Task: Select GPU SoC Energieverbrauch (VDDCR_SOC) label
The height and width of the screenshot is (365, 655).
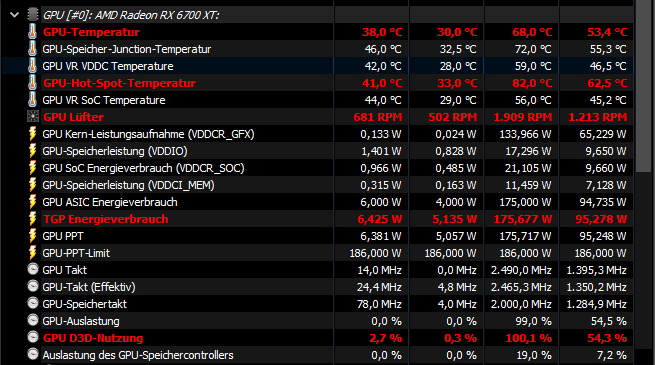Action: tap(143, 168)
